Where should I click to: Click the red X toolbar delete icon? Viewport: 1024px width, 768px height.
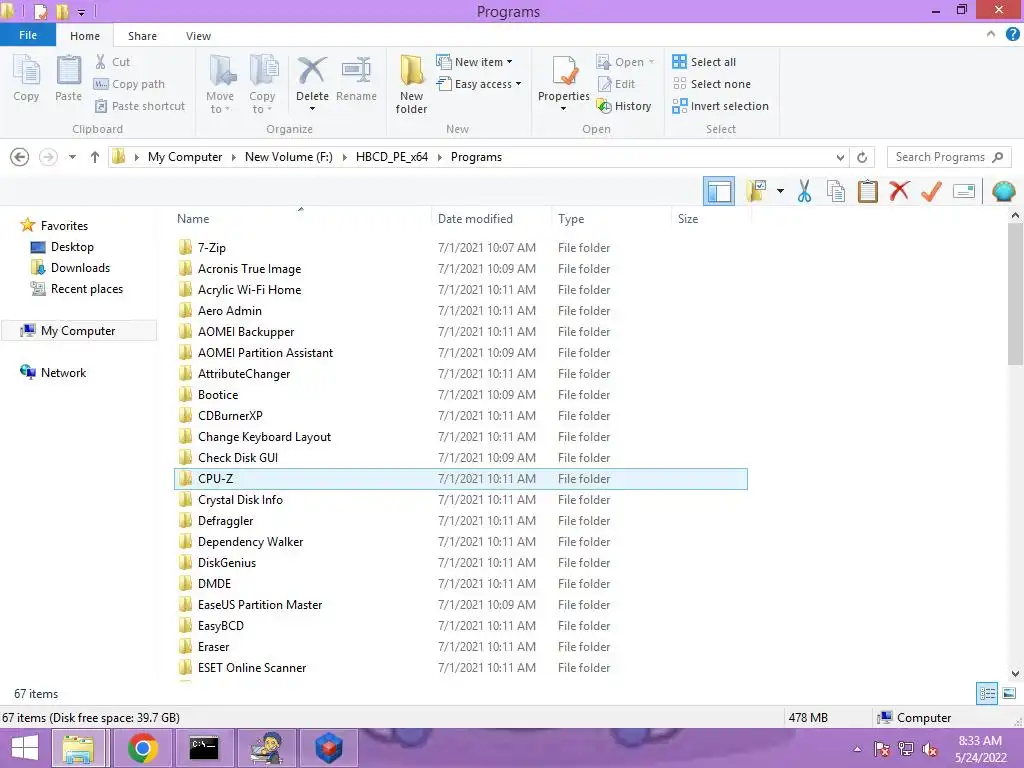(899, 191)
